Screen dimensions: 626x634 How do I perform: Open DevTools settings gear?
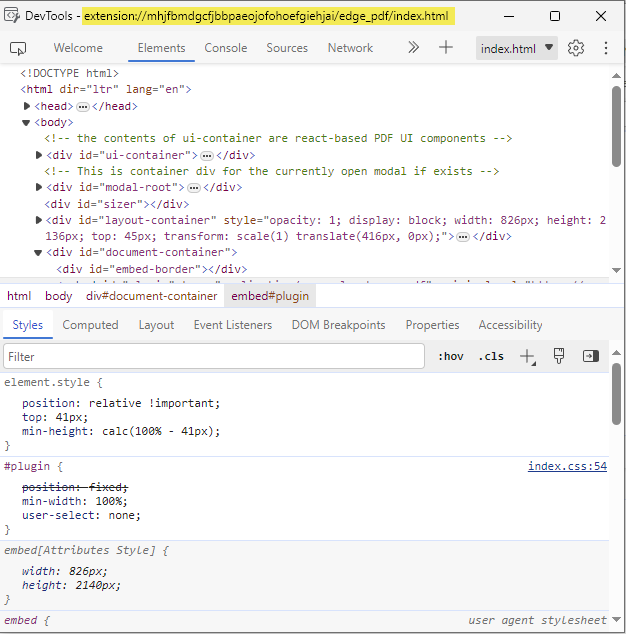point(575,48)
